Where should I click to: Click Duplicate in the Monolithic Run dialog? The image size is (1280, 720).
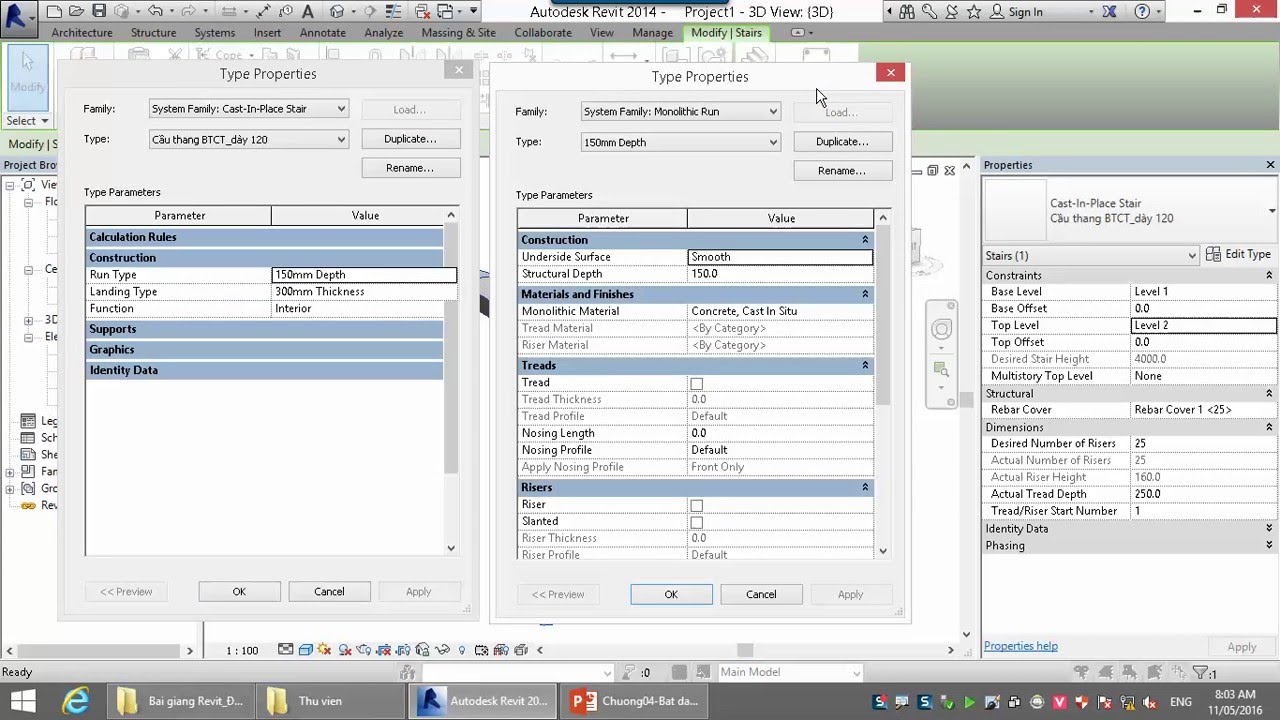click(842, 142)
